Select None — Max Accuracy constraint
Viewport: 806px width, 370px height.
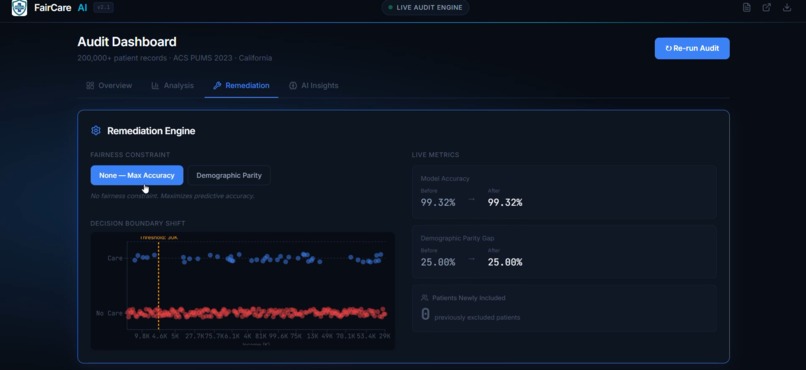[x=137, y=175]
